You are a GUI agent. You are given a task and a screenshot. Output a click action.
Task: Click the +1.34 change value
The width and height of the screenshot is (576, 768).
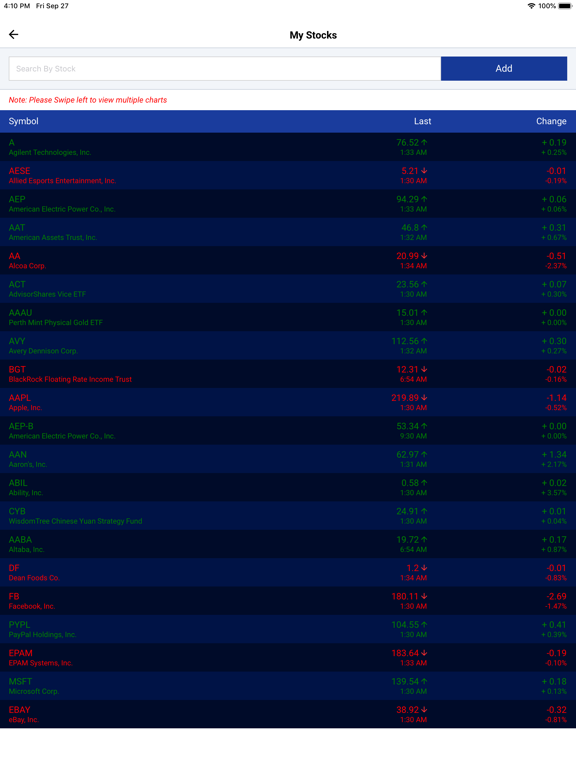(x=554, y=455)
